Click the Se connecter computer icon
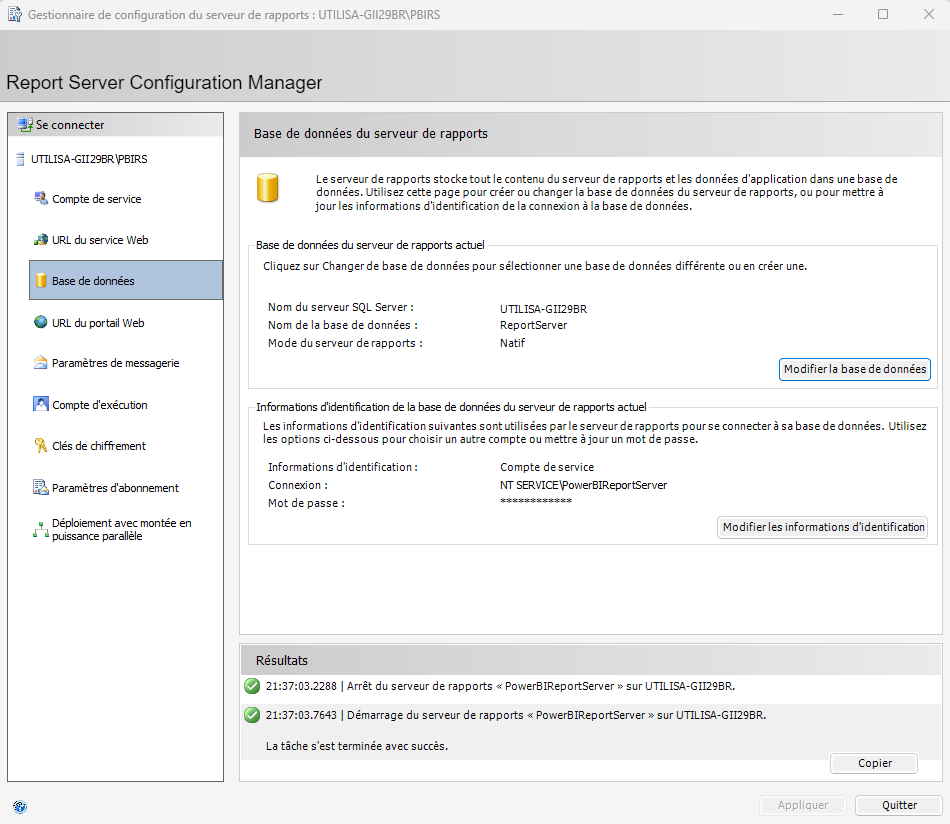The height and width of the screenshot is (824, 950). (25, 125)
